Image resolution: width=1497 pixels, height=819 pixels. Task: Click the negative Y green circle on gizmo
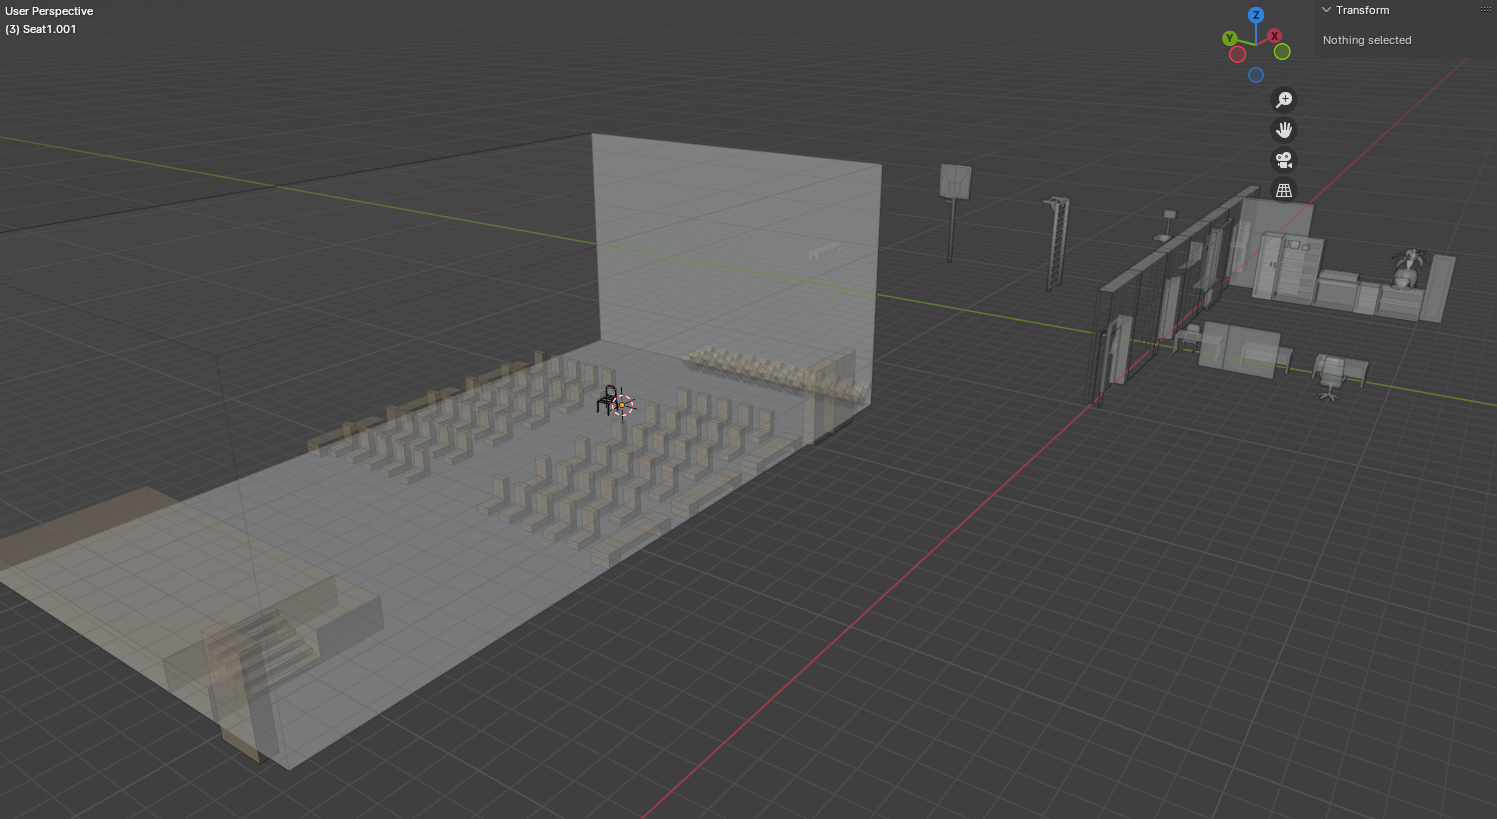tap(1282, 51)
